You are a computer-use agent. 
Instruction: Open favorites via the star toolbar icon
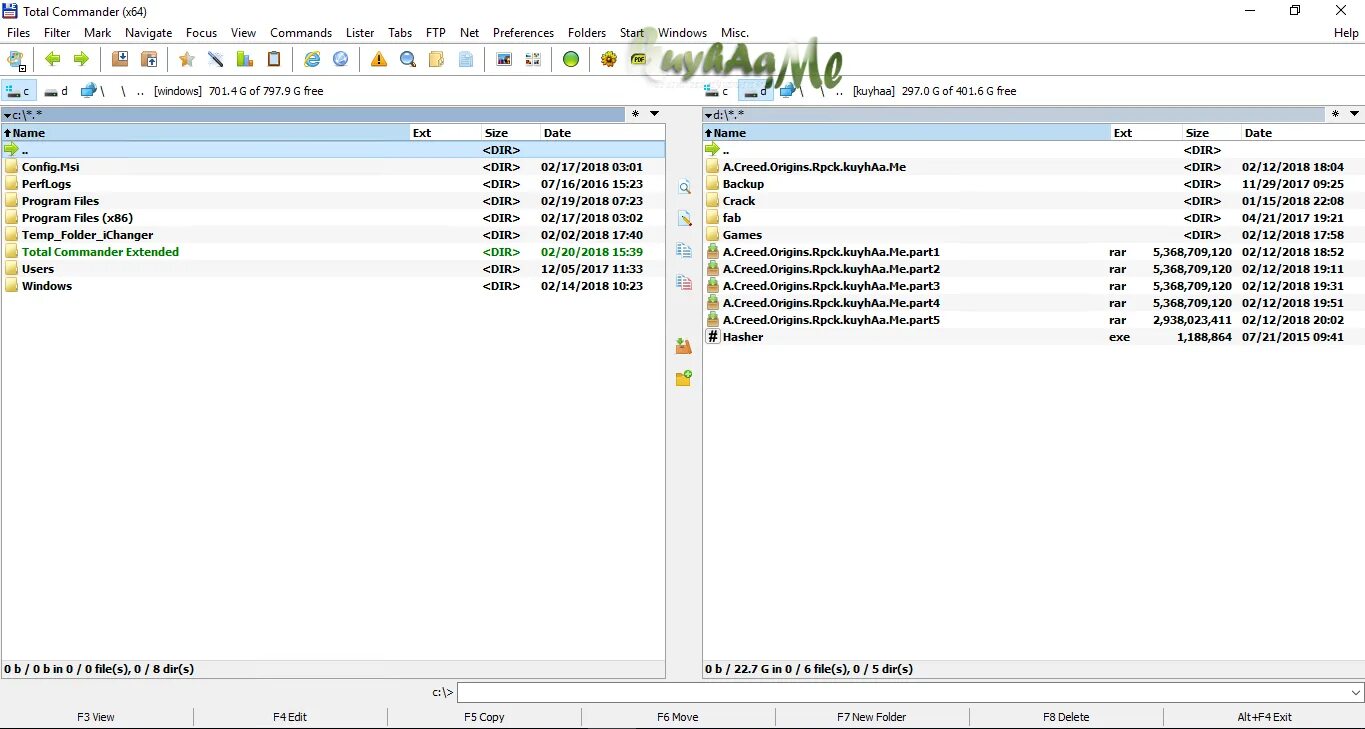(186, 60)
